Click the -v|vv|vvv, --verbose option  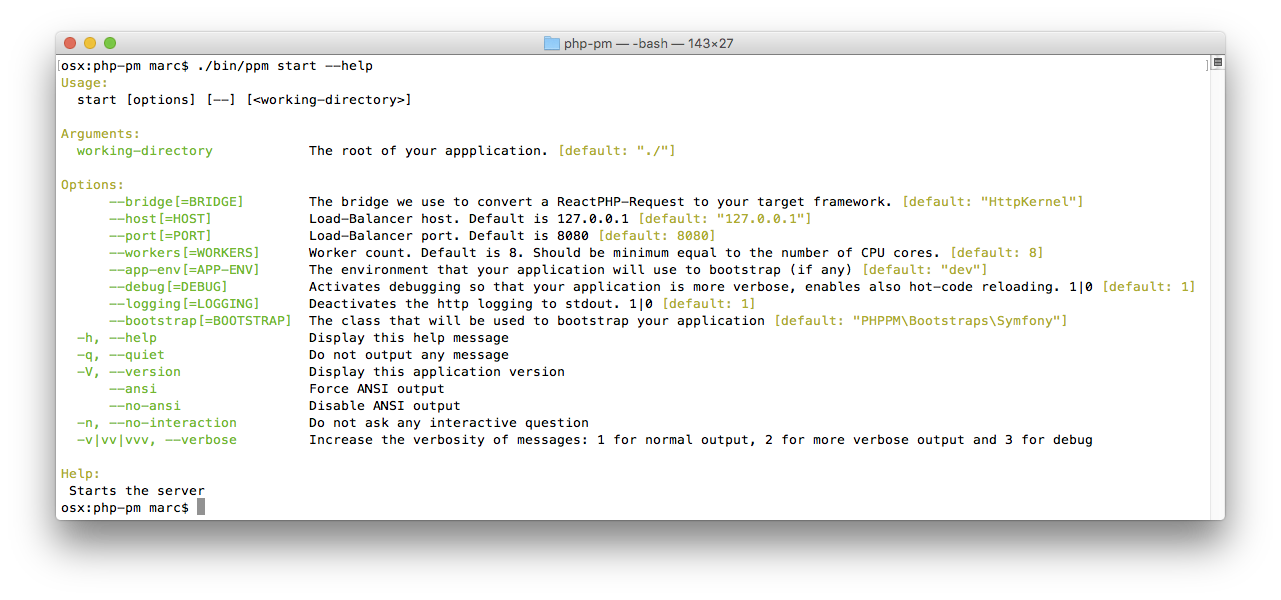pyautogui.click(x=157, y=439)
